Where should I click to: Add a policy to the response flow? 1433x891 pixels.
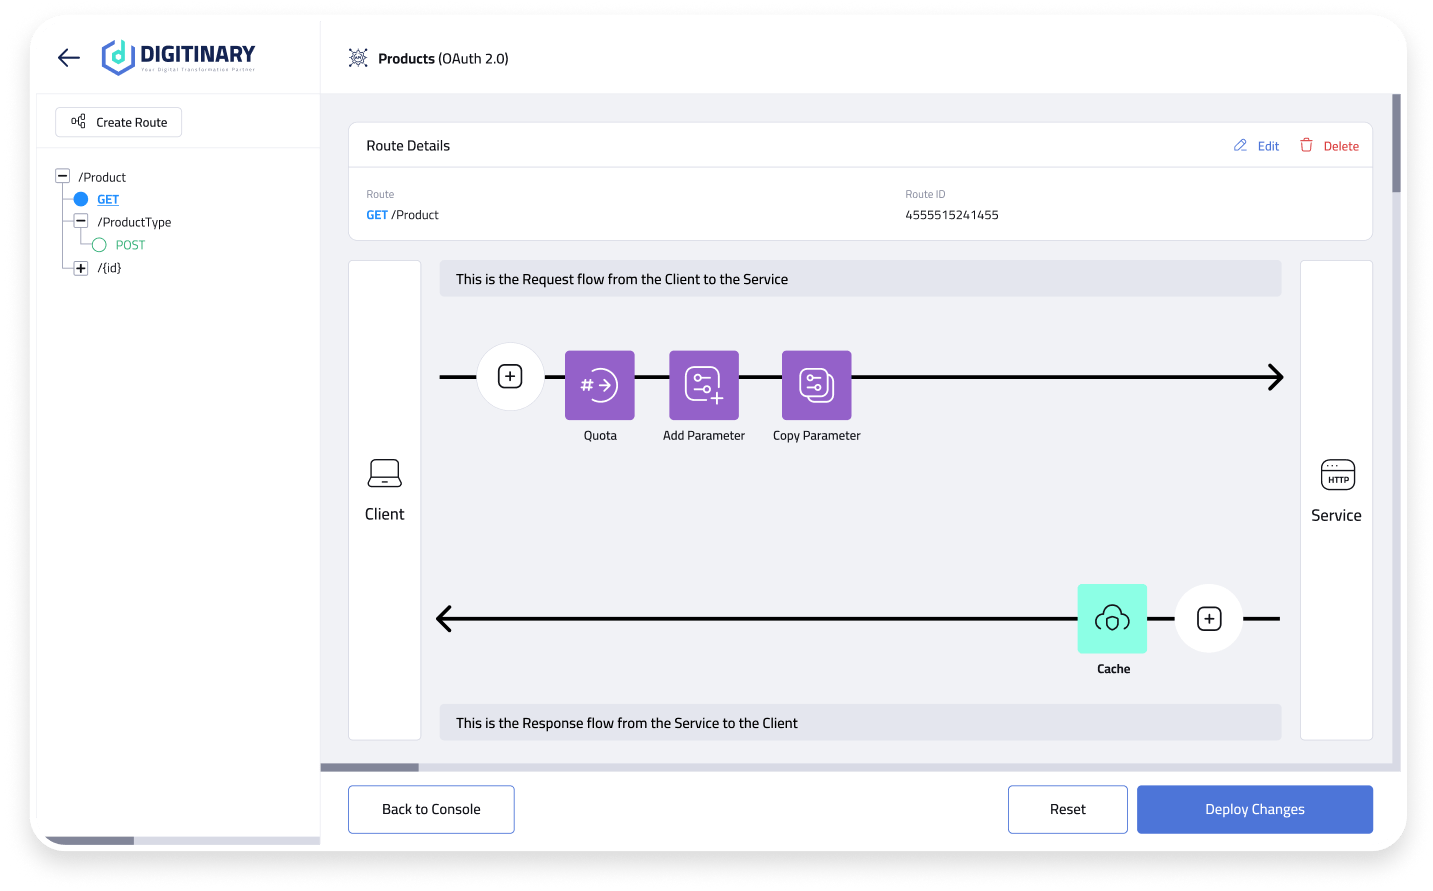[1208, 619]
